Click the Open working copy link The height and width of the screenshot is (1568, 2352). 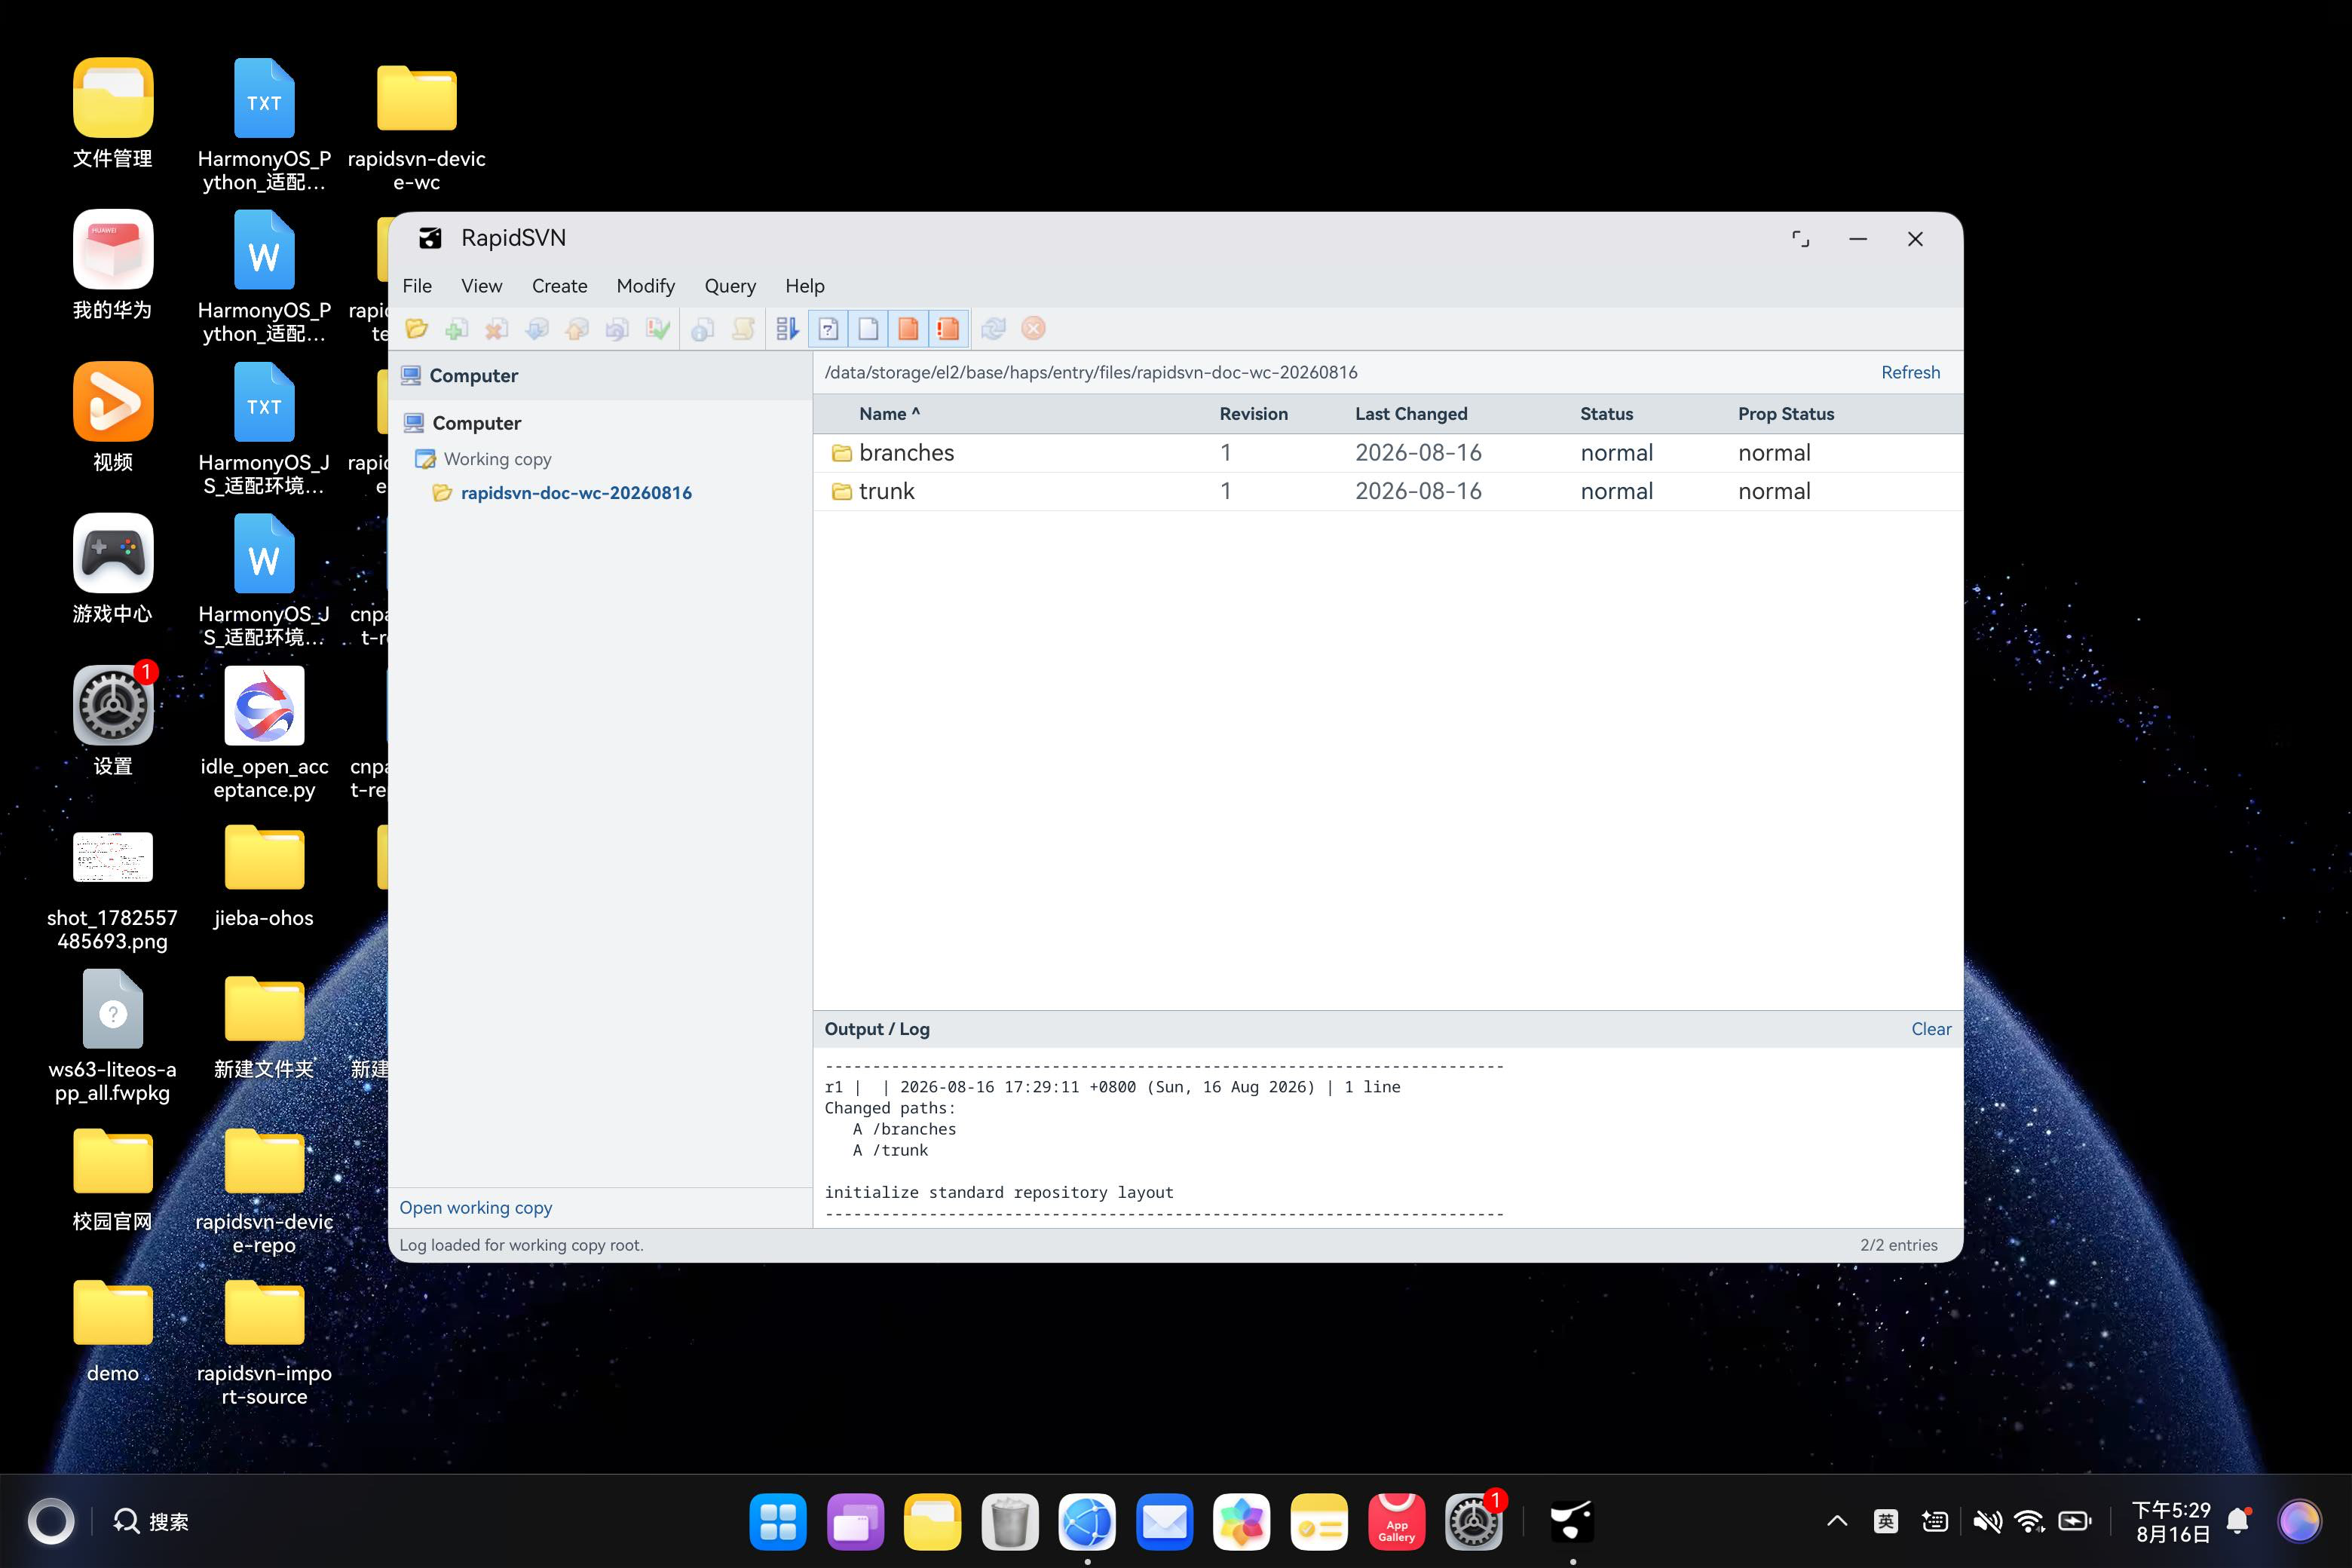476,1207
